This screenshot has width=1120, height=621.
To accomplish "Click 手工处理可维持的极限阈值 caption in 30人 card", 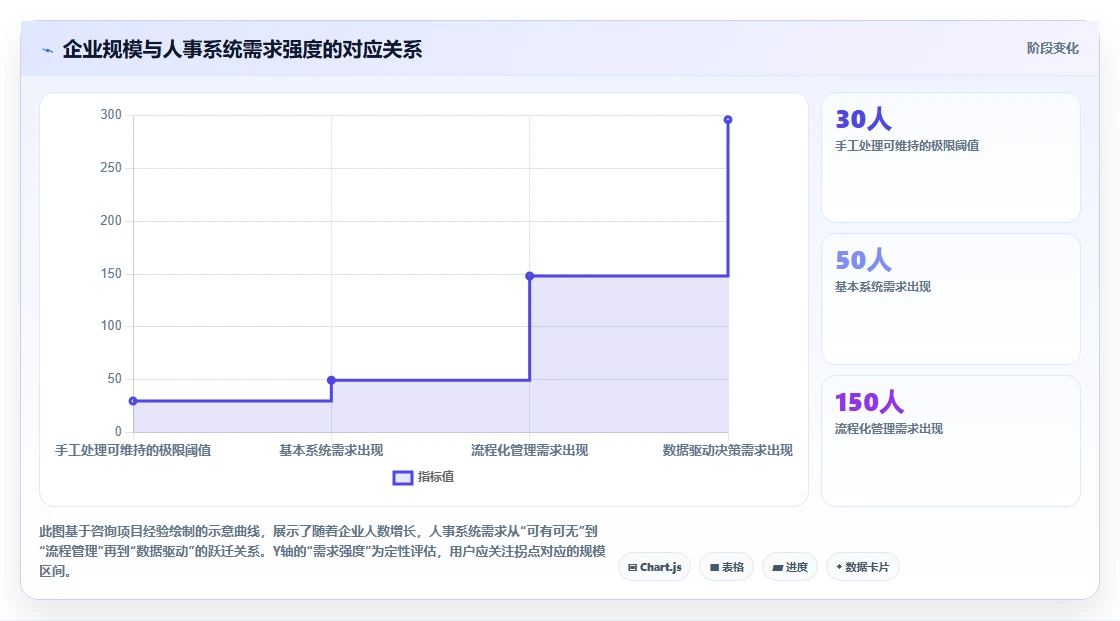I will [907, 146].
